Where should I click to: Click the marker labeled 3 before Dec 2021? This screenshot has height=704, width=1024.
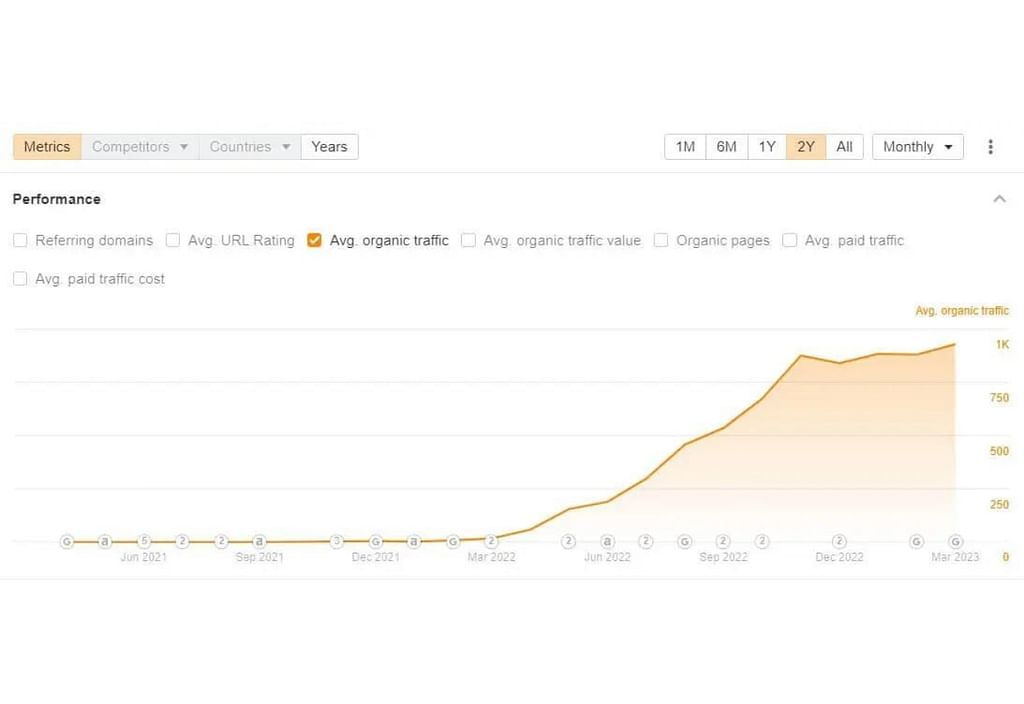(x=337, y=541)
